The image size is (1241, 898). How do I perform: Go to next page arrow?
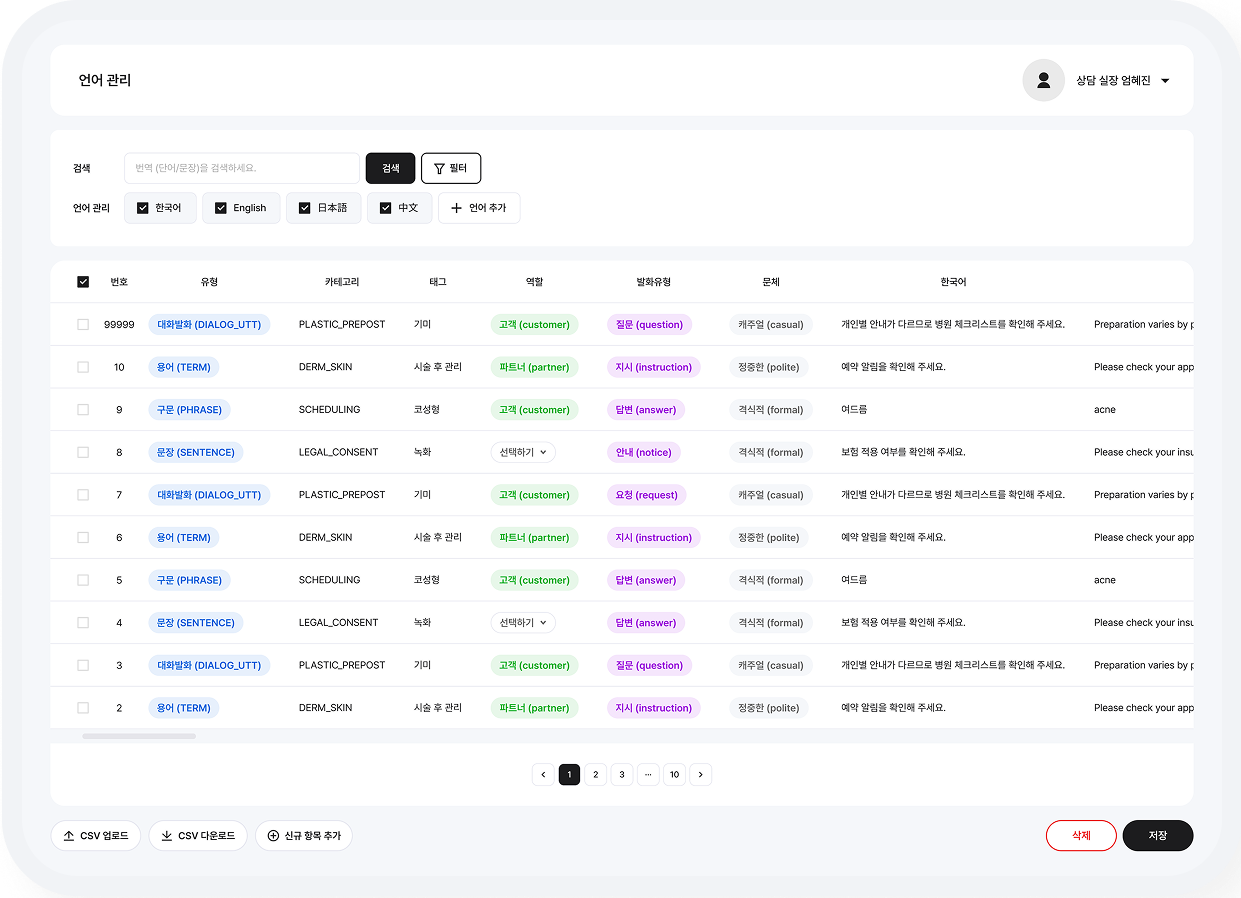700,774
